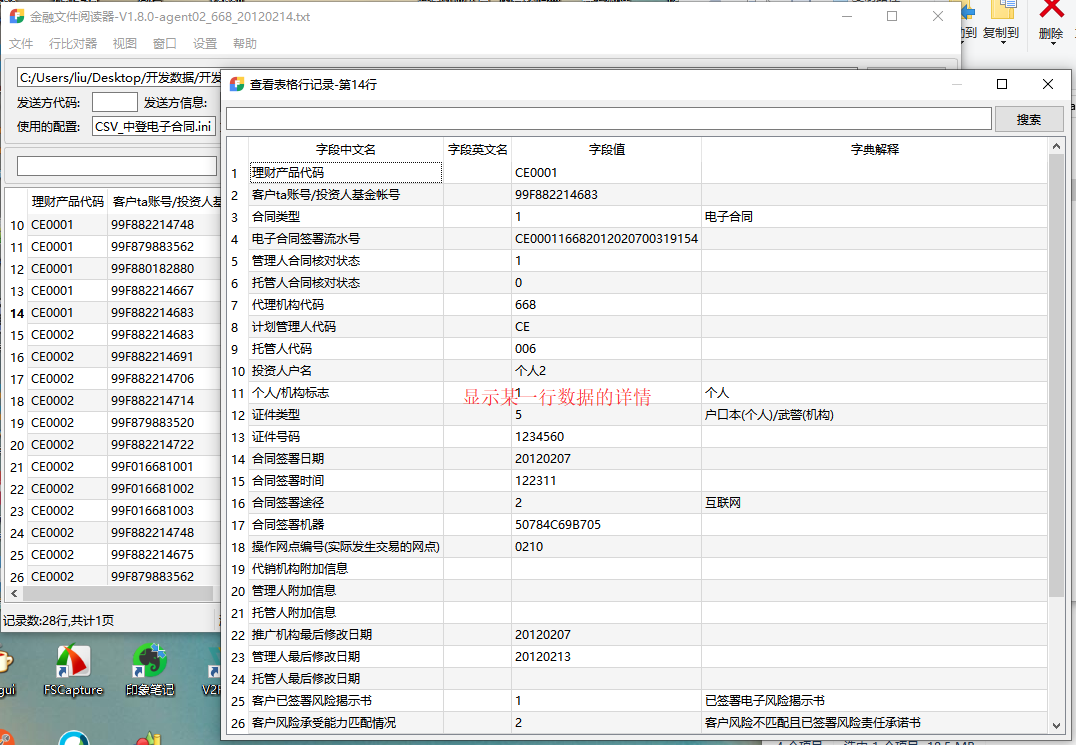Screen dimensions: 1076x745
Task: Open the 帮助 menu
Action: [244, 43]
